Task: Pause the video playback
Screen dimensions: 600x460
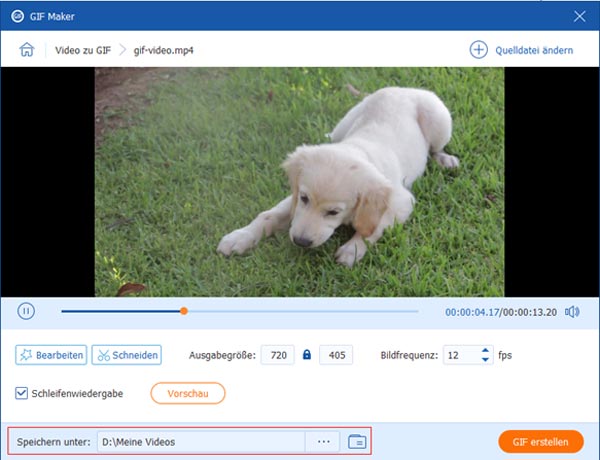Action: [x=26, y=311]
